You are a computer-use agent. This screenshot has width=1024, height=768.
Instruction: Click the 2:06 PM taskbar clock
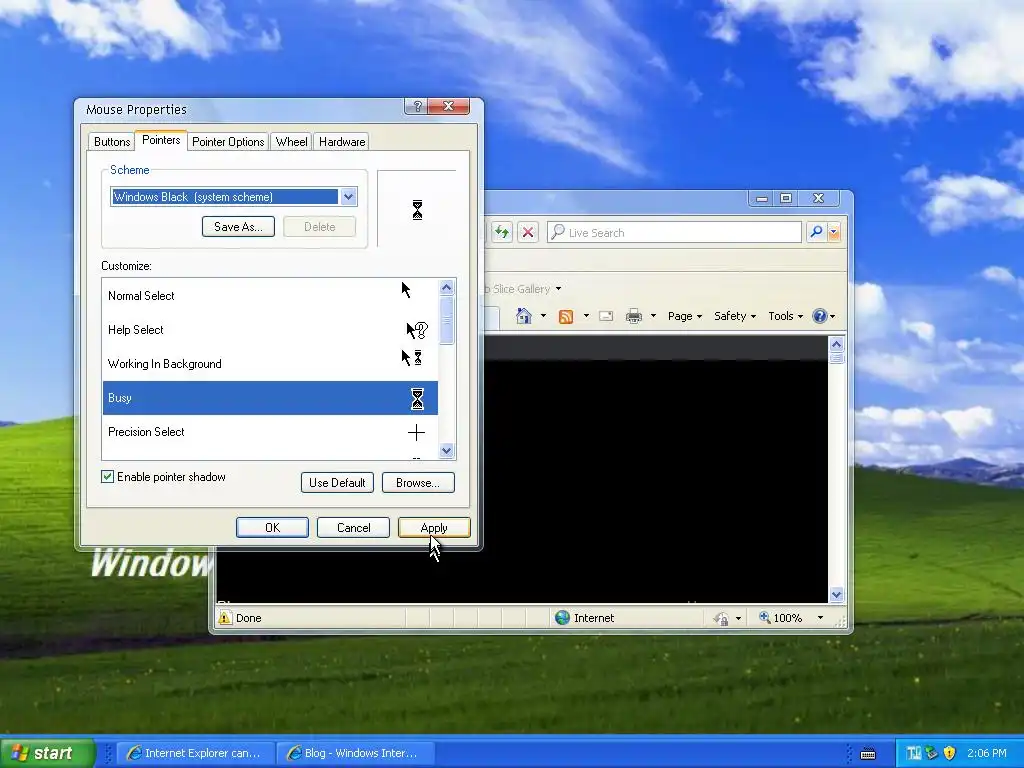pyautogui.click(x=987, y=753)
